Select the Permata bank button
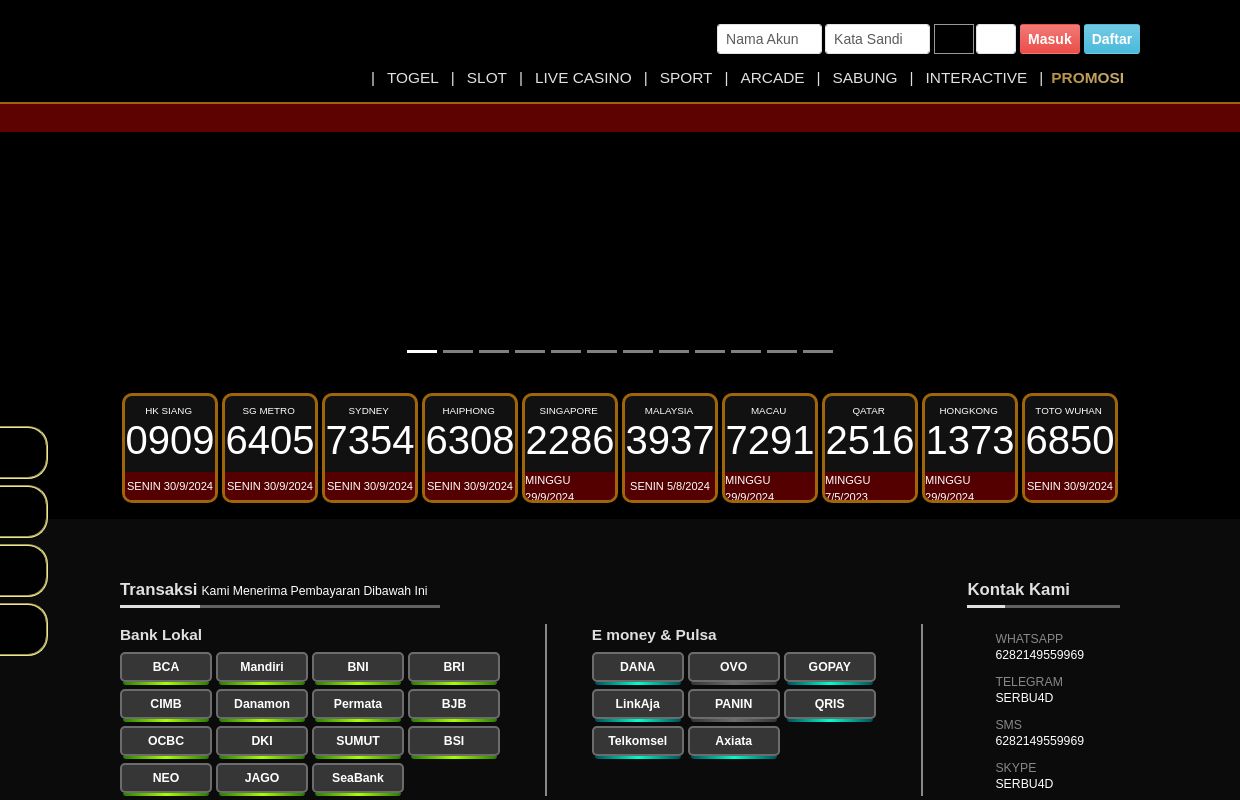The height and width of the screenshot is (800, 1240). [358, 704]
